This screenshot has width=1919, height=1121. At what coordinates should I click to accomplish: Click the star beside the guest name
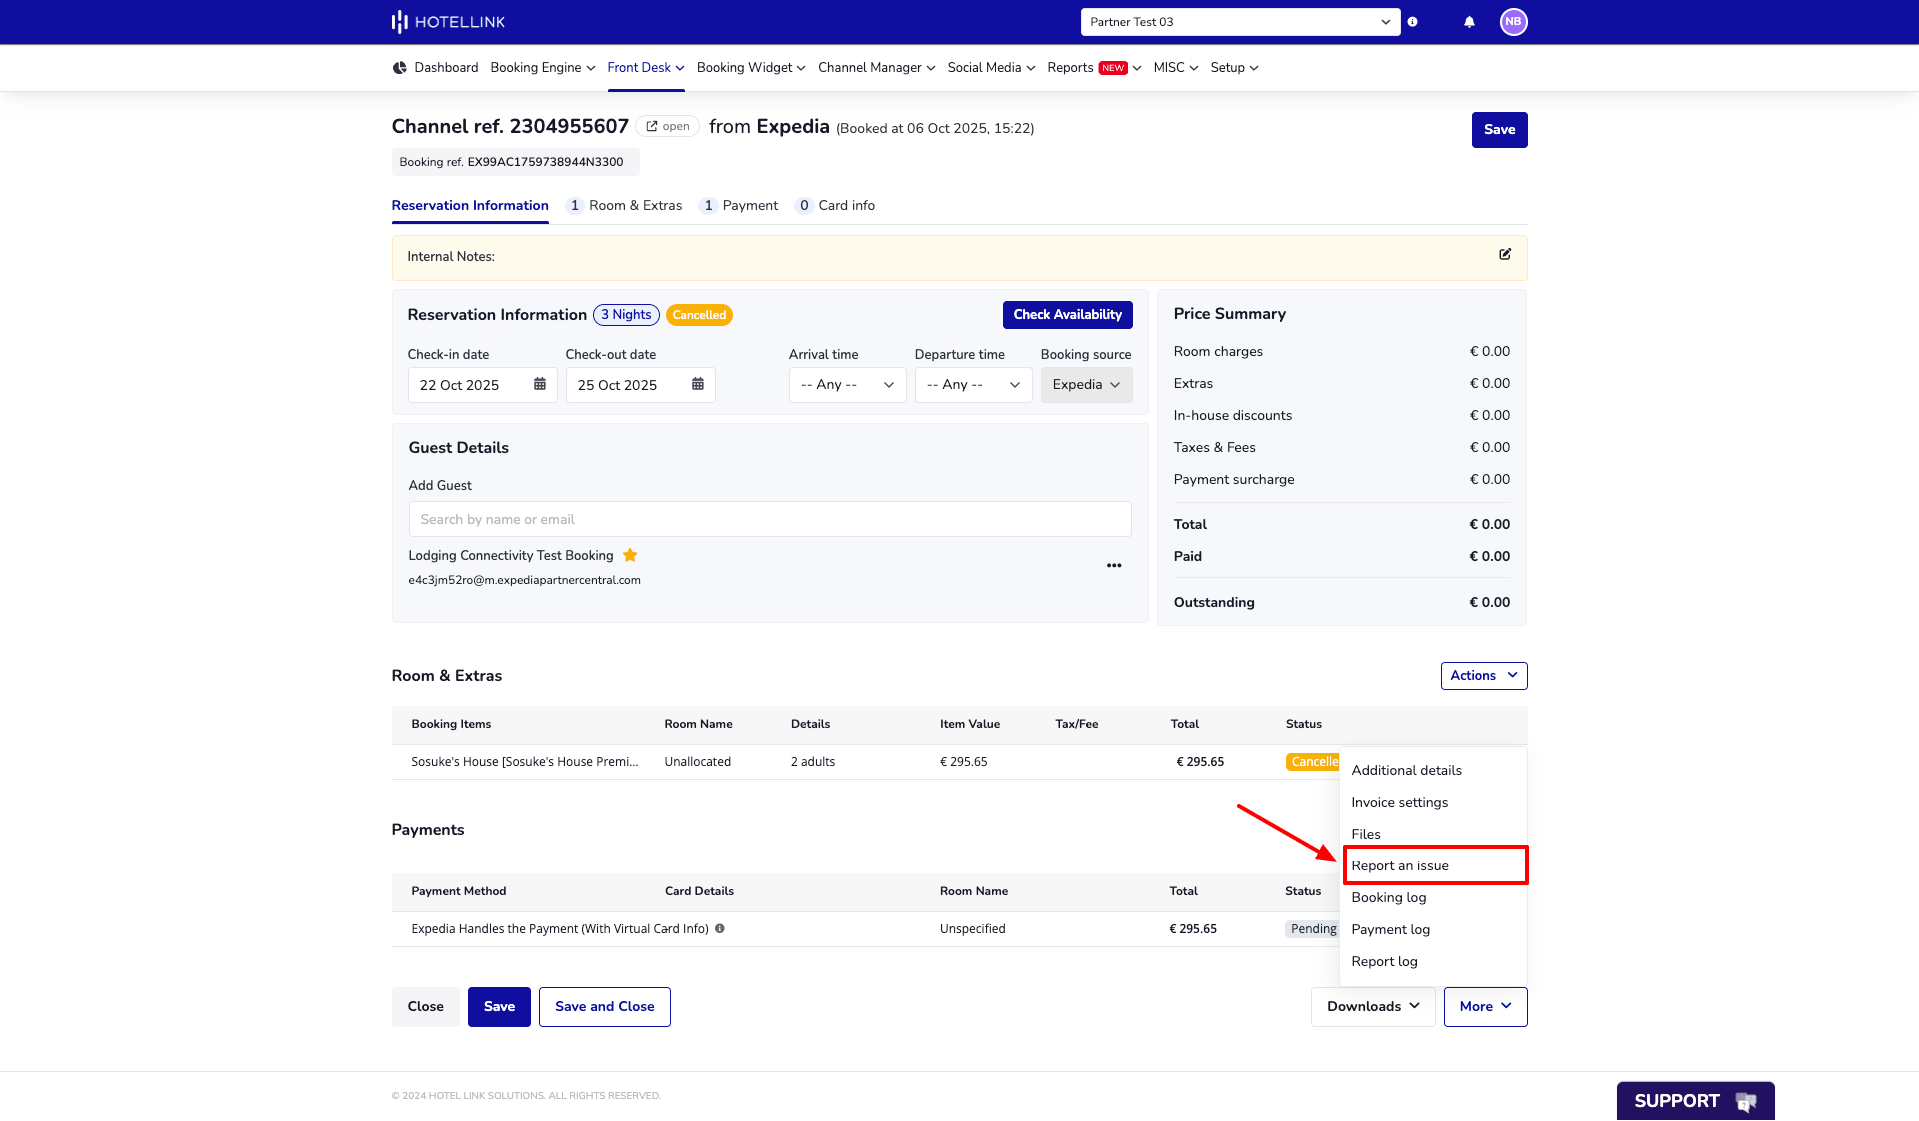(630, 555)
